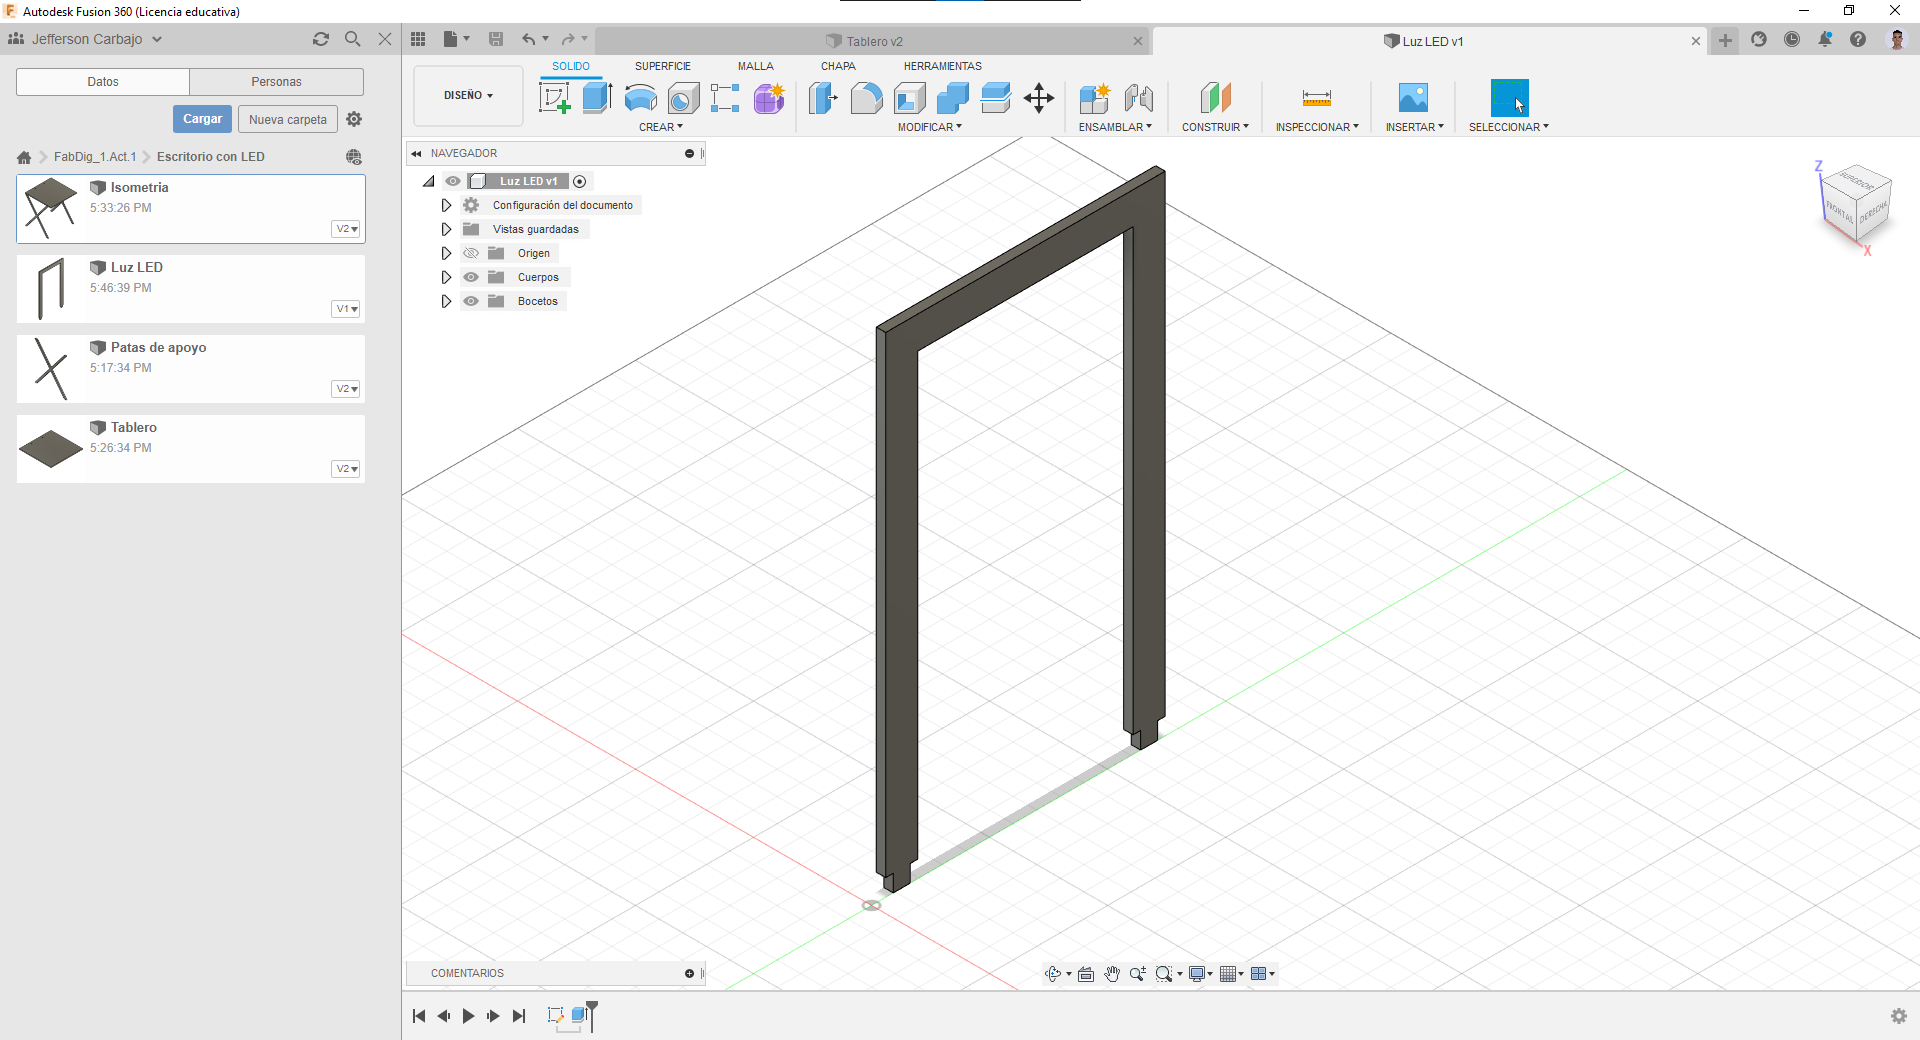Select the Create Sketch tool

(x=554, y=98)
